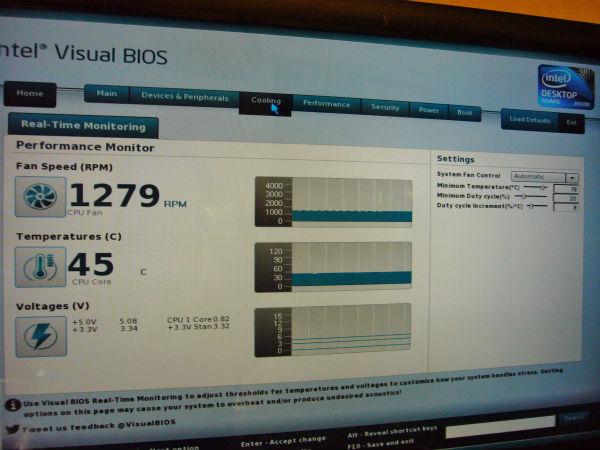
Task: Click the Load Defaults button
Action: coord(530,120)
